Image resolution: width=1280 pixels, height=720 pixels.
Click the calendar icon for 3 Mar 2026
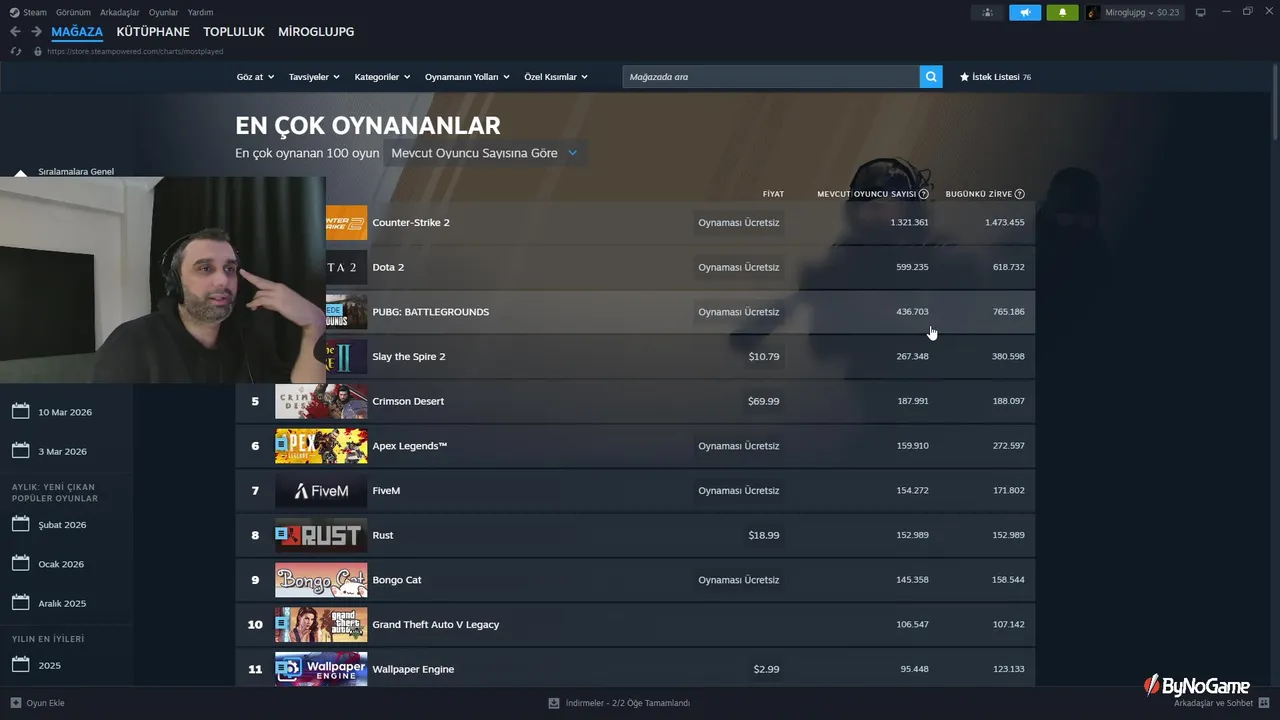(20, 451)
